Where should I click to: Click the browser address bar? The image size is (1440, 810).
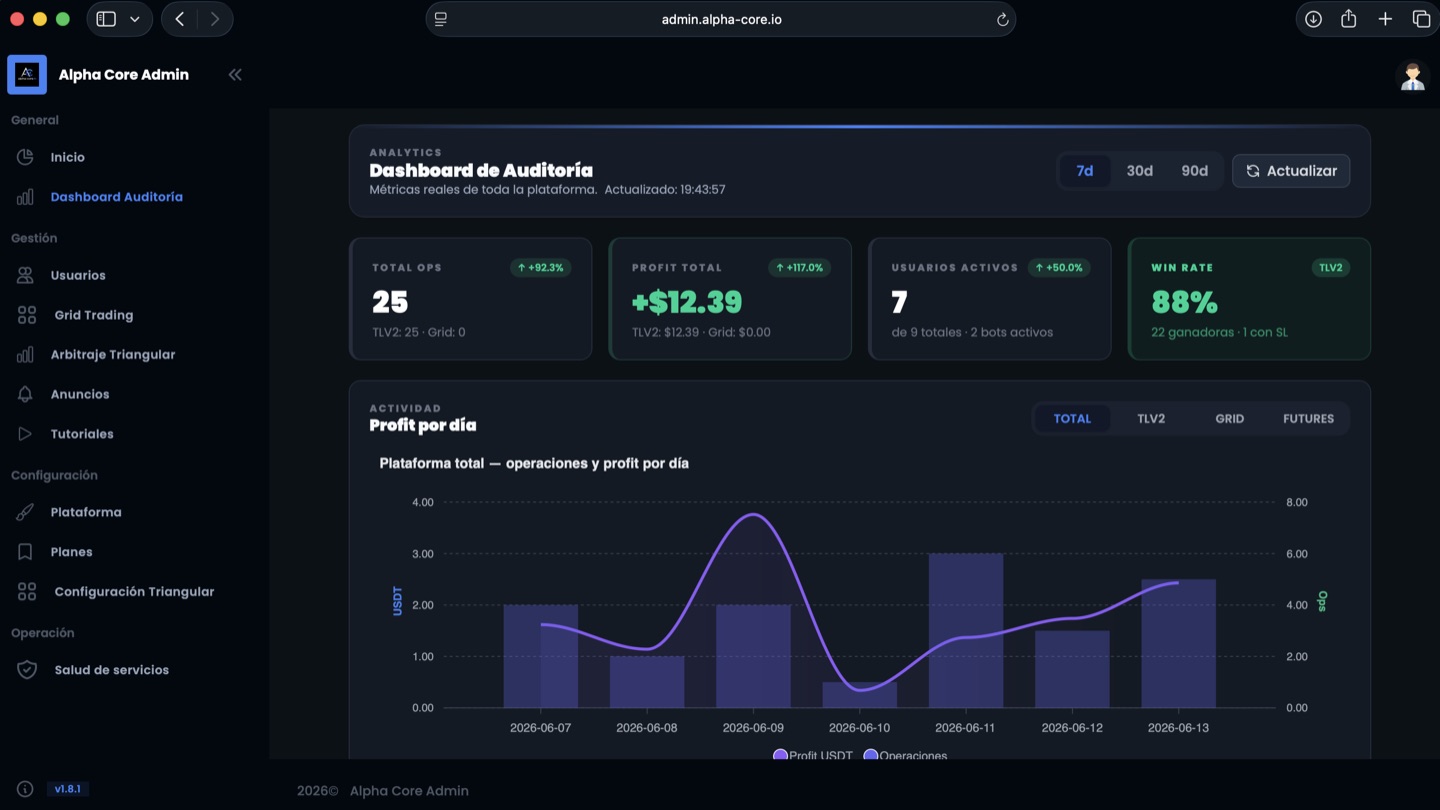pos(721,19)
